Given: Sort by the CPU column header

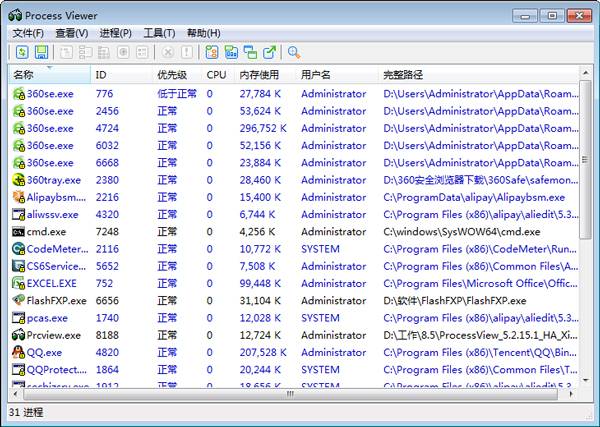Looking at the screenshot, I should tap(218, 75).
